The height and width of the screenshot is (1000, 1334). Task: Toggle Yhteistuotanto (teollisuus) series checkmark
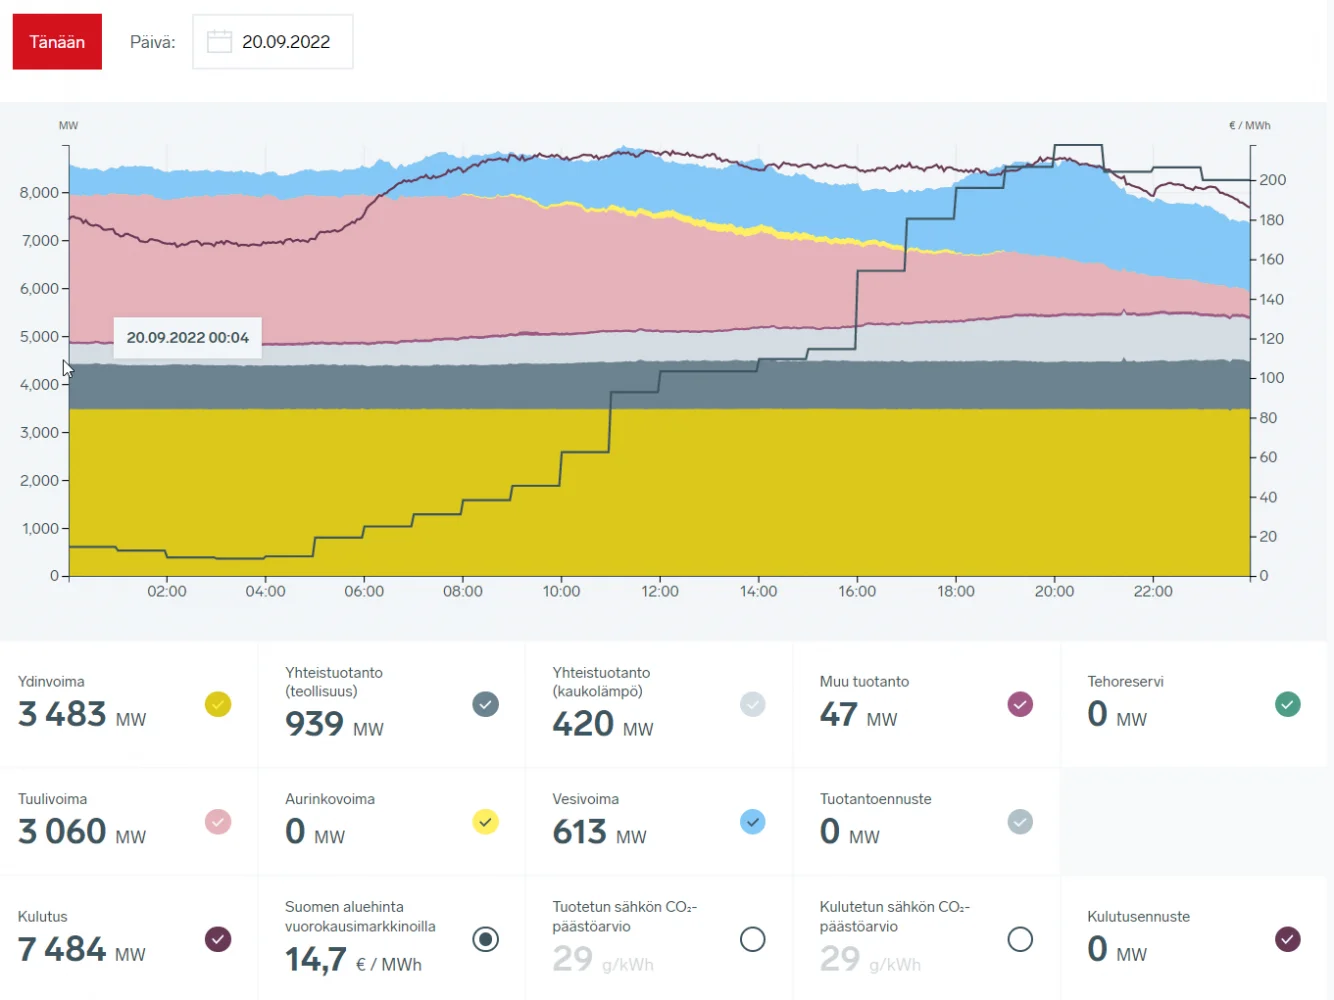(485, 704)
